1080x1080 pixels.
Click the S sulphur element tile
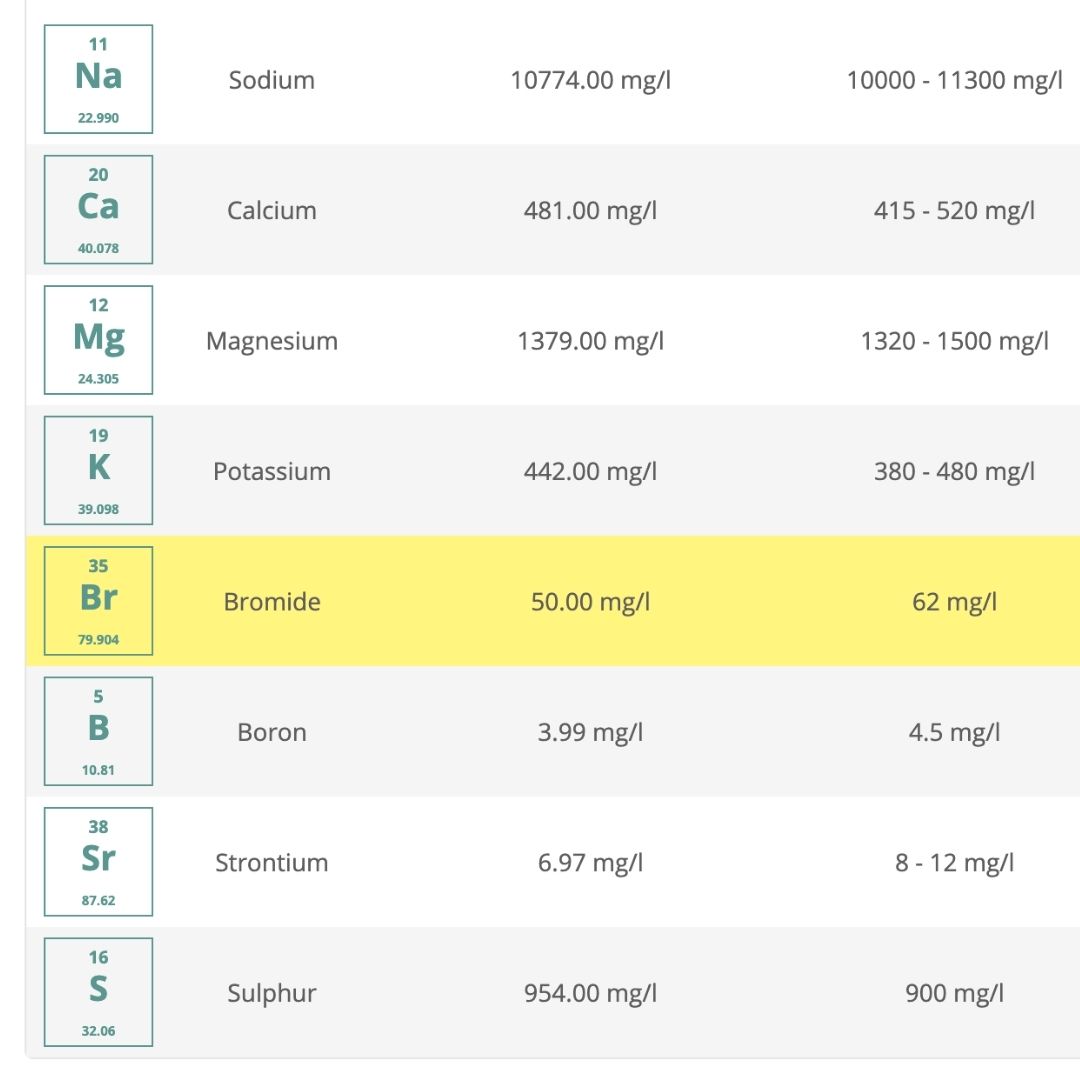[98, 993]
